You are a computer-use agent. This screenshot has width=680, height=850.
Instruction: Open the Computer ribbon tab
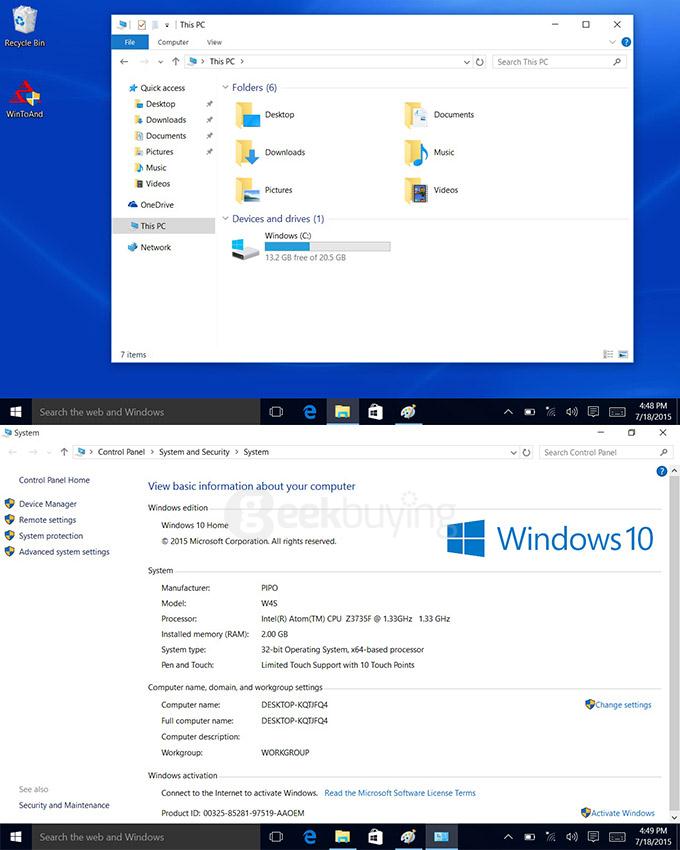pyautogui.click(x=173, y=42)
